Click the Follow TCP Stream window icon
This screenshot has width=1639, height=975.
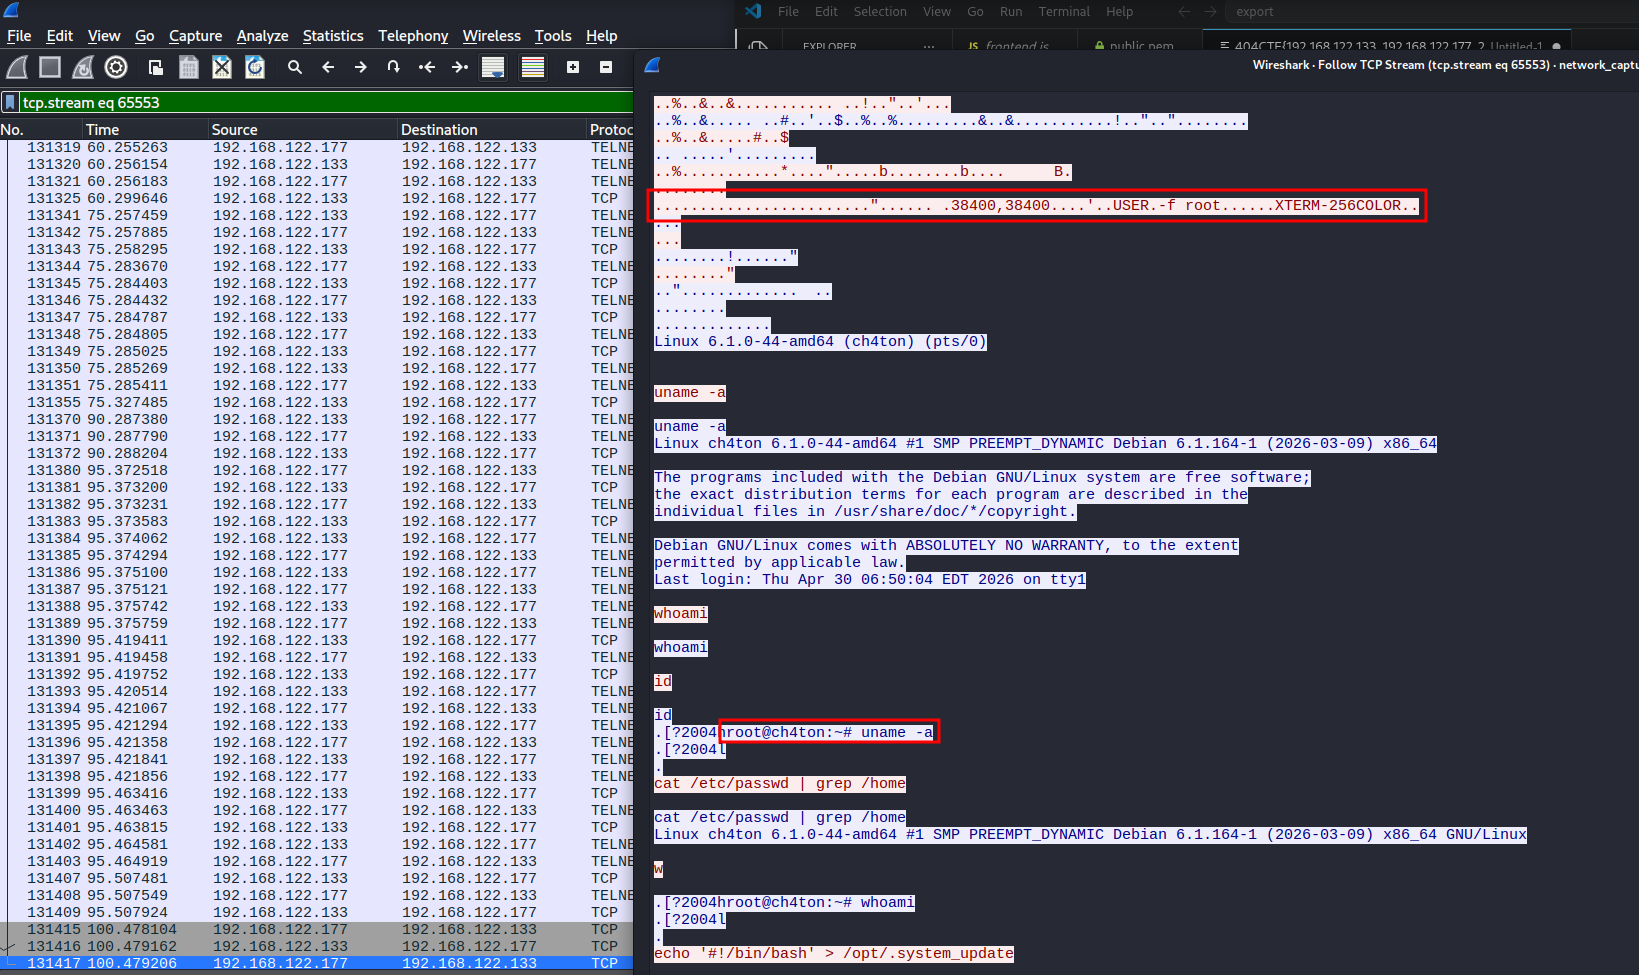tap(652, 65)
